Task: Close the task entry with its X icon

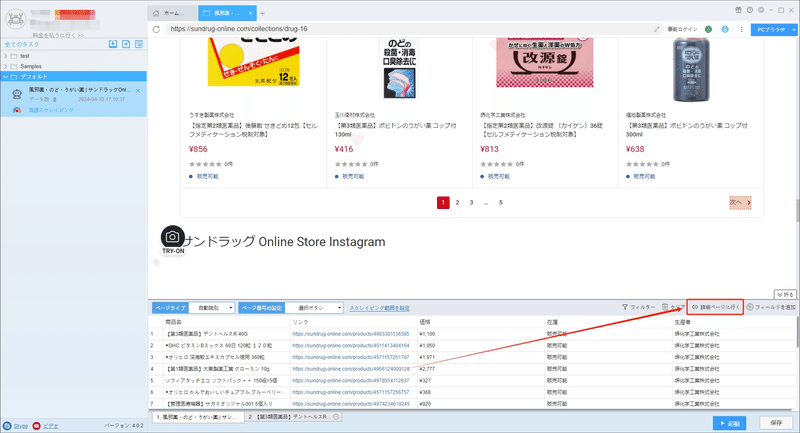Action: [x=138, y=91]
